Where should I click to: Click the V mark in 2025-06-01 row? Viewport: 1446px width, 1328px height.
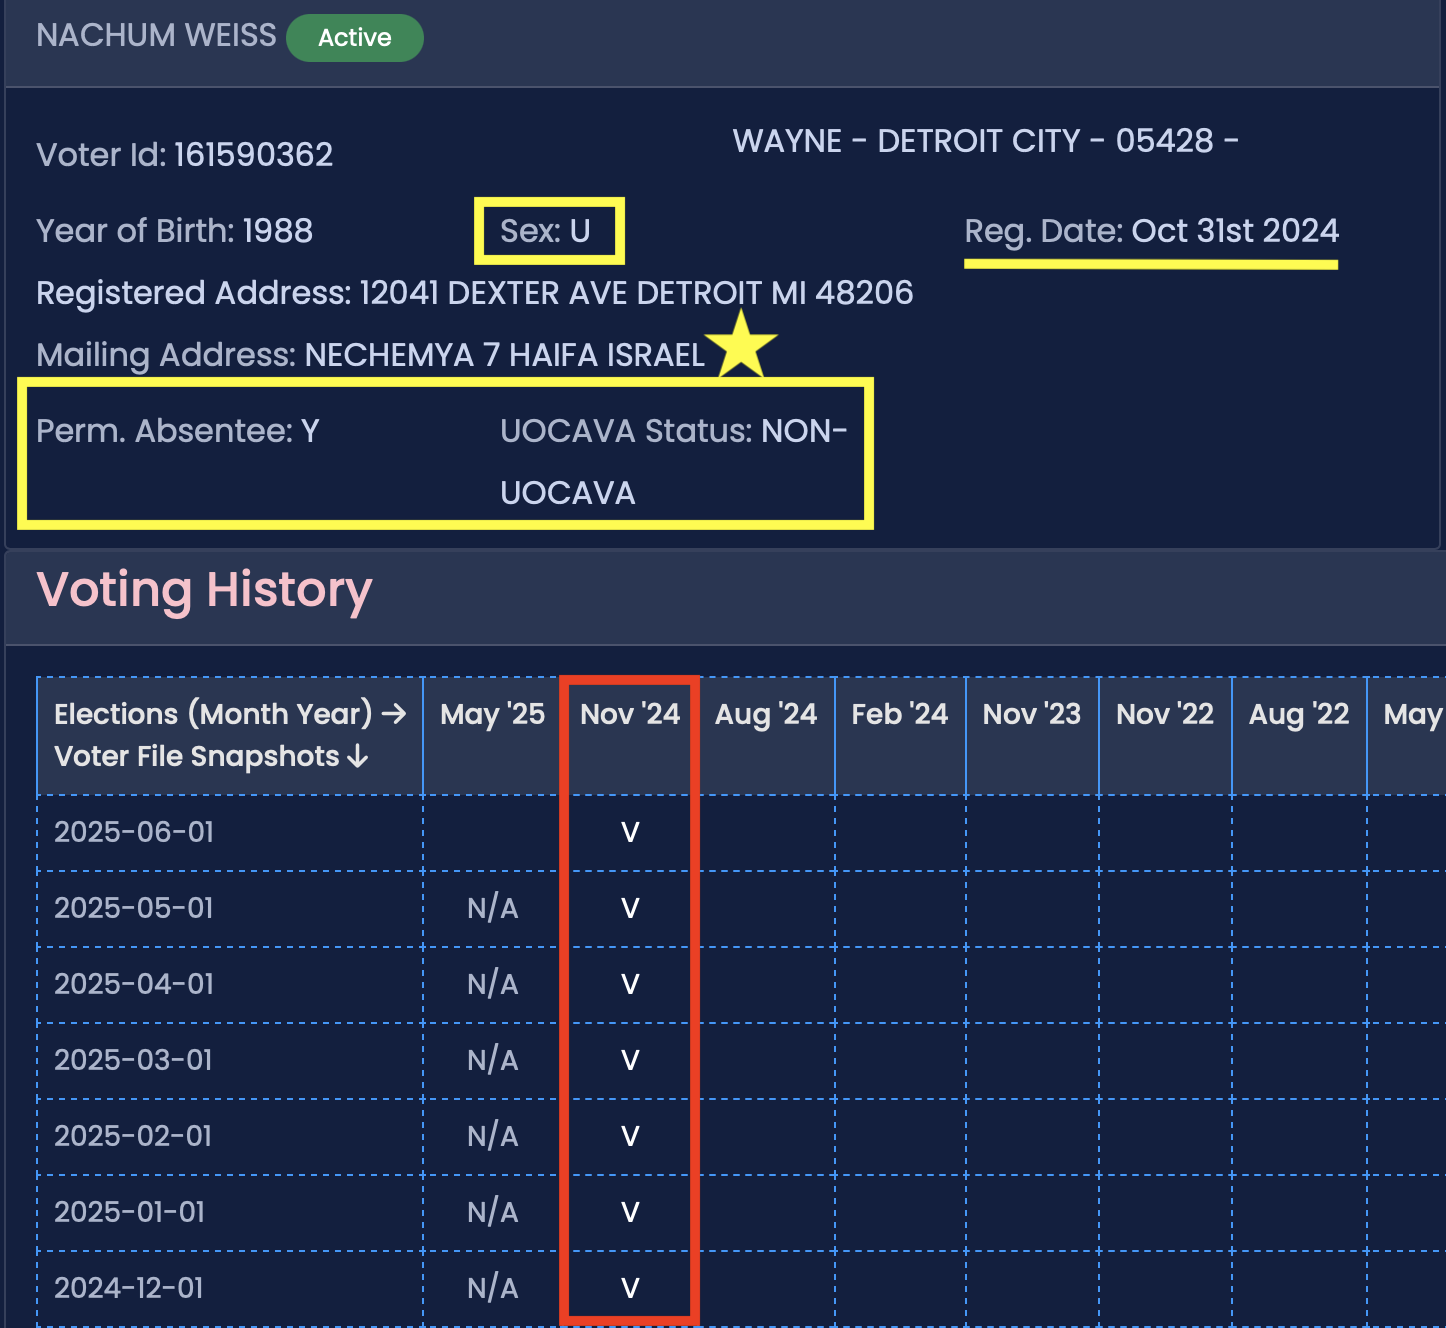[630, 832]
